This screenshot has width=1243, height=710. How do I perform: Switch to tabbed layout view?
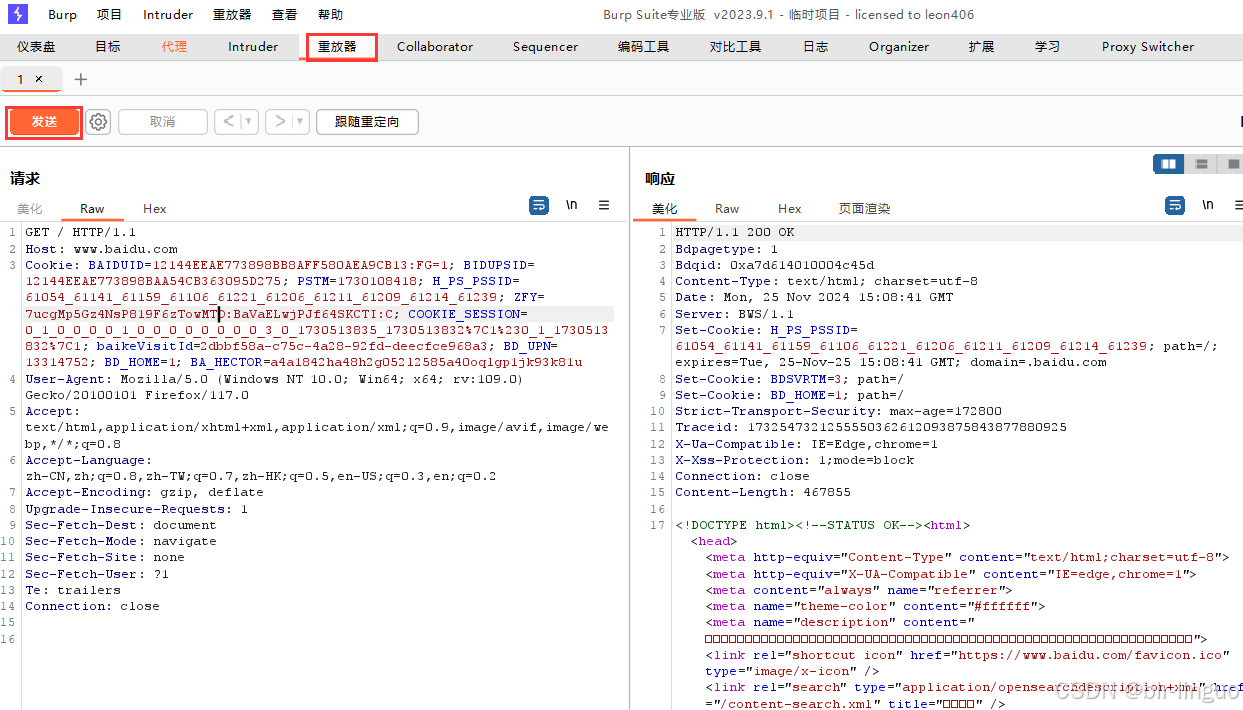(1232, 164)
